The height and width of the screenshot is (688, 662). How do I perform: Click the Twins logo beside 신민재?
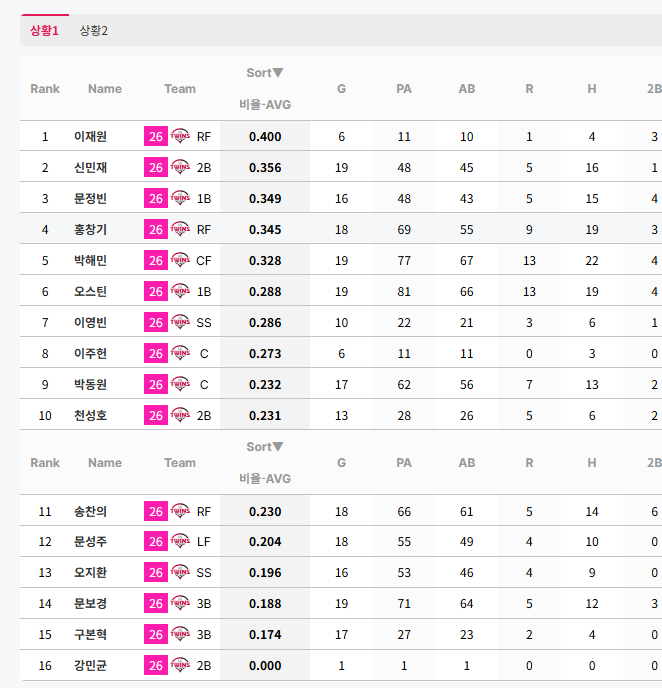coord(180,167)
